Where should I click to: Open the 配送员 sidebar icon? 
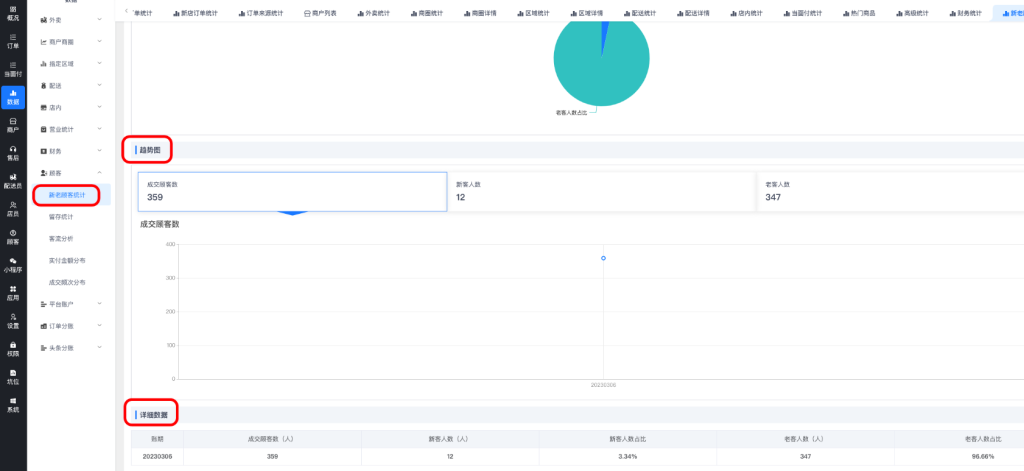(x=12, y=181)
